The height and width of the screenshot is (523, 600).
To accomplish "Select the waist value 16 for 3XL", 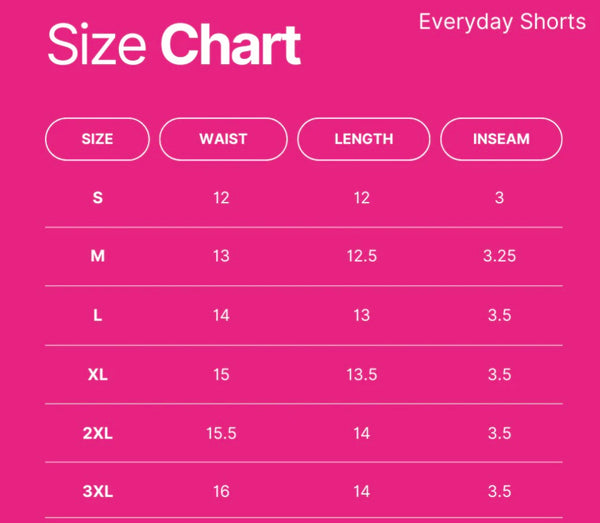I will point(221,491).
